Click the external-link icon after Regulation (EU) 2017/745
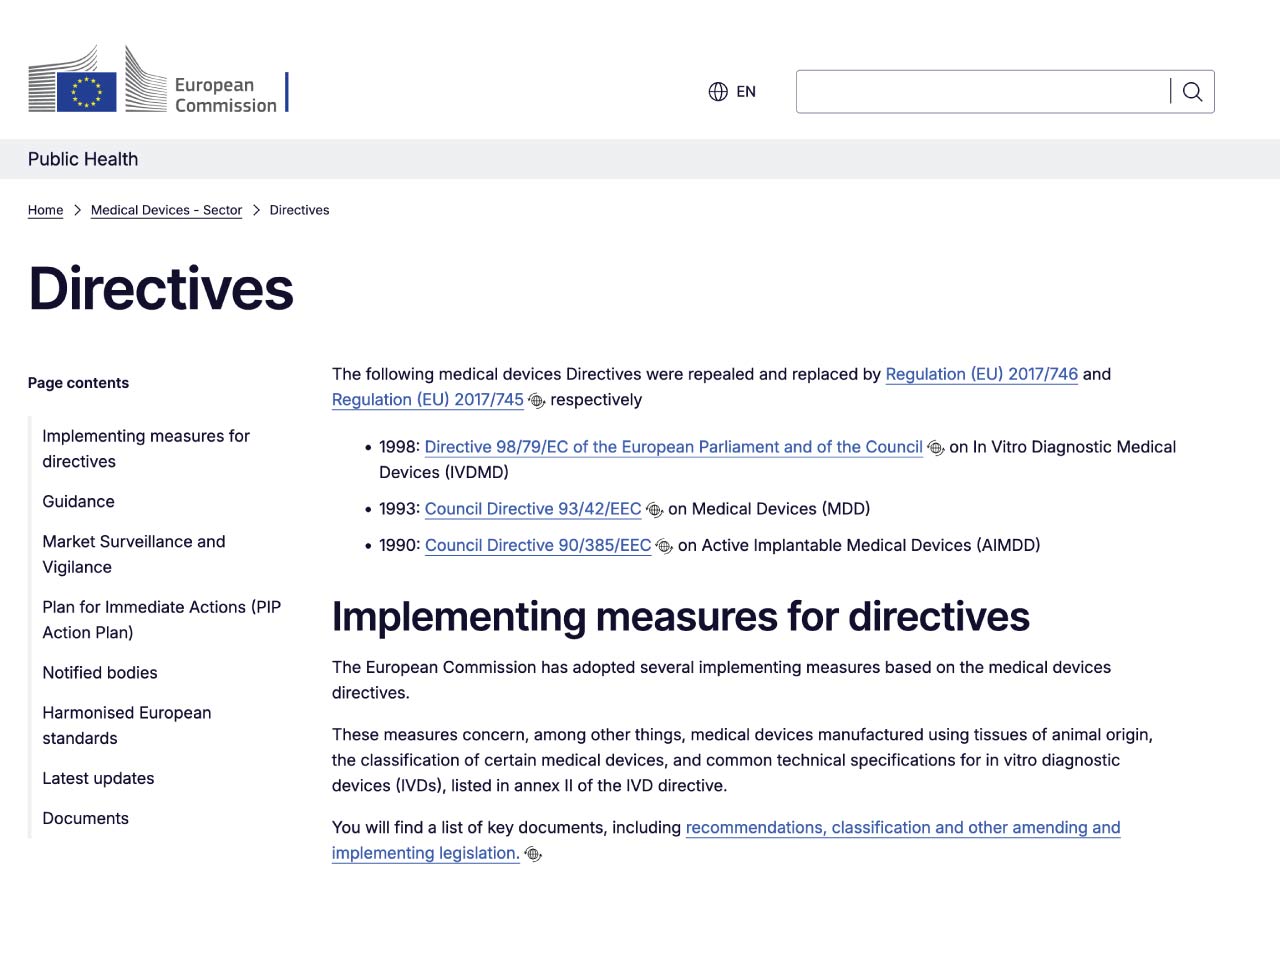Image resolution: width=1280 pixels, height=960 pixels. pyautogui.click(x=537, y=401)
